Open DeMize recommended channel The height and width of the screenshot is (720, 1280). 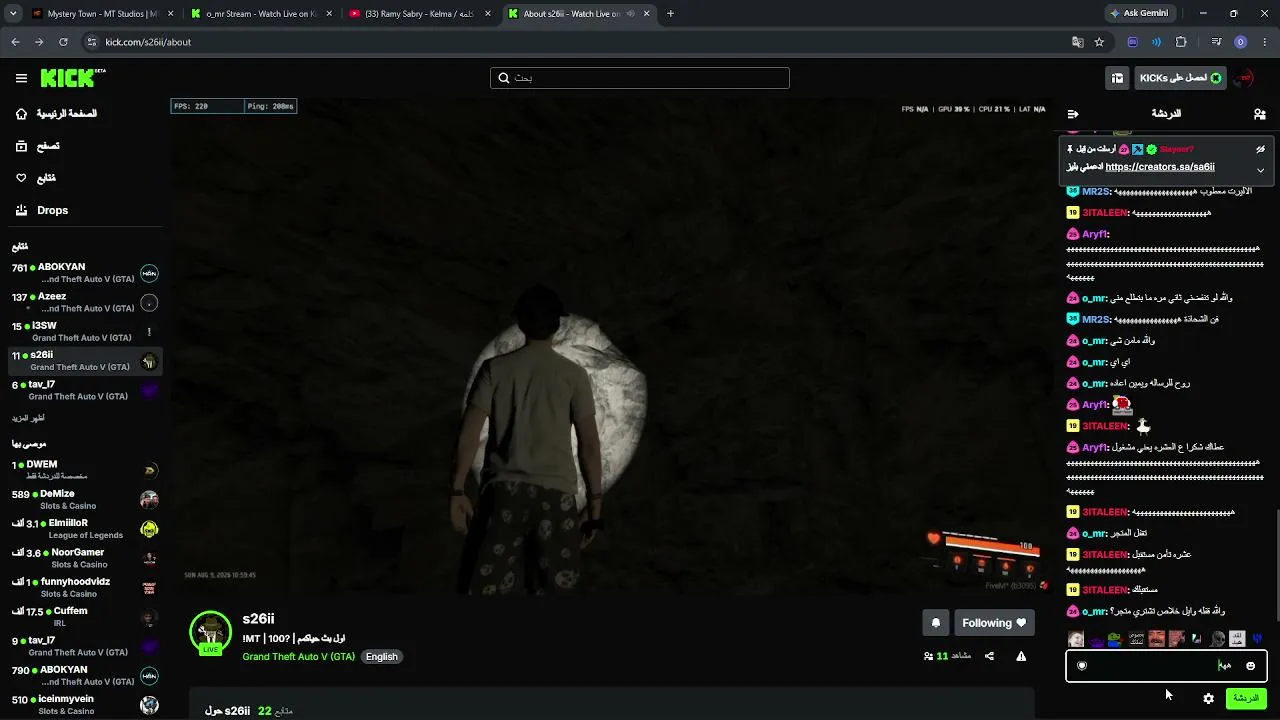[84, 500]
